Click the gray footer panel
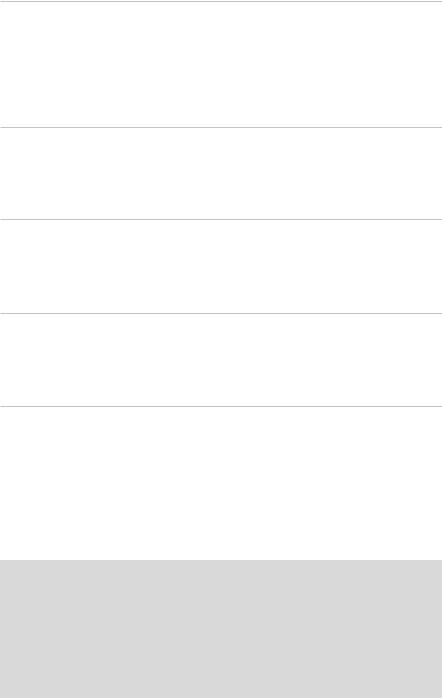 [221, 629]
